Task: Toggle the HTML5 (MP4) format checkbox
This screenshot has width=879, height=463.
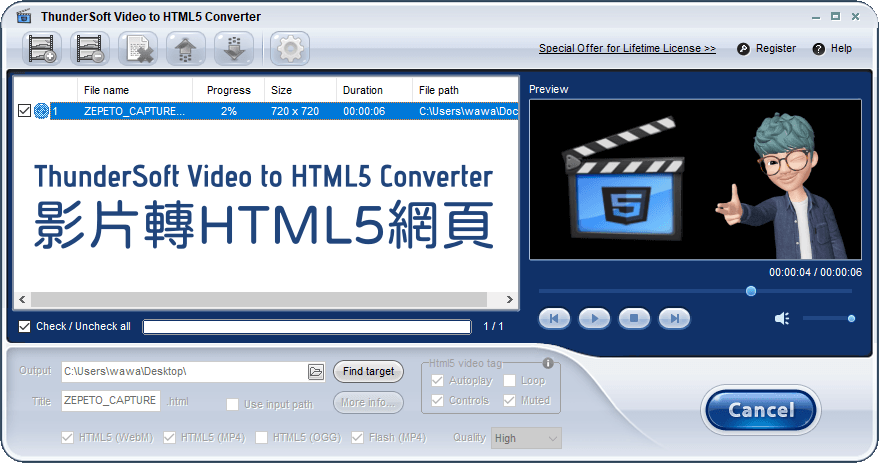Action: [169, 437]
